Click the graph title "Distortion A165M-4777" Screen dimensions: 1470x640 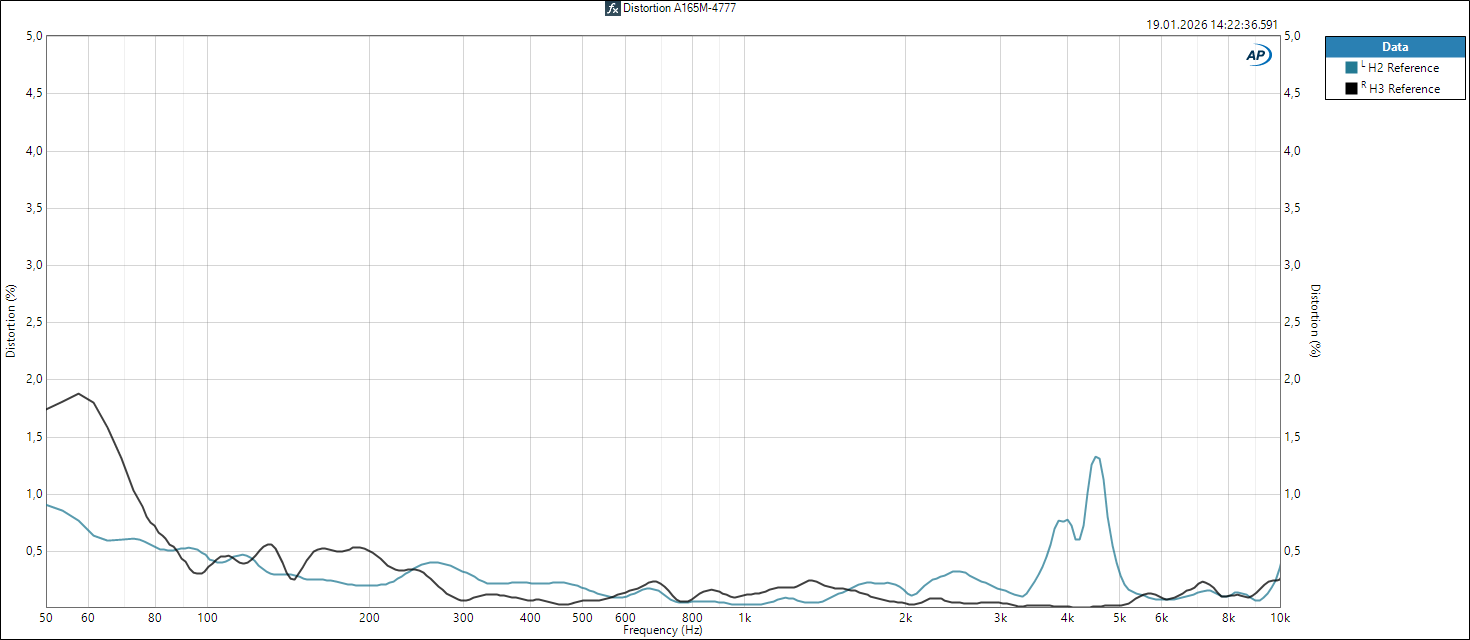click(680, 8)
